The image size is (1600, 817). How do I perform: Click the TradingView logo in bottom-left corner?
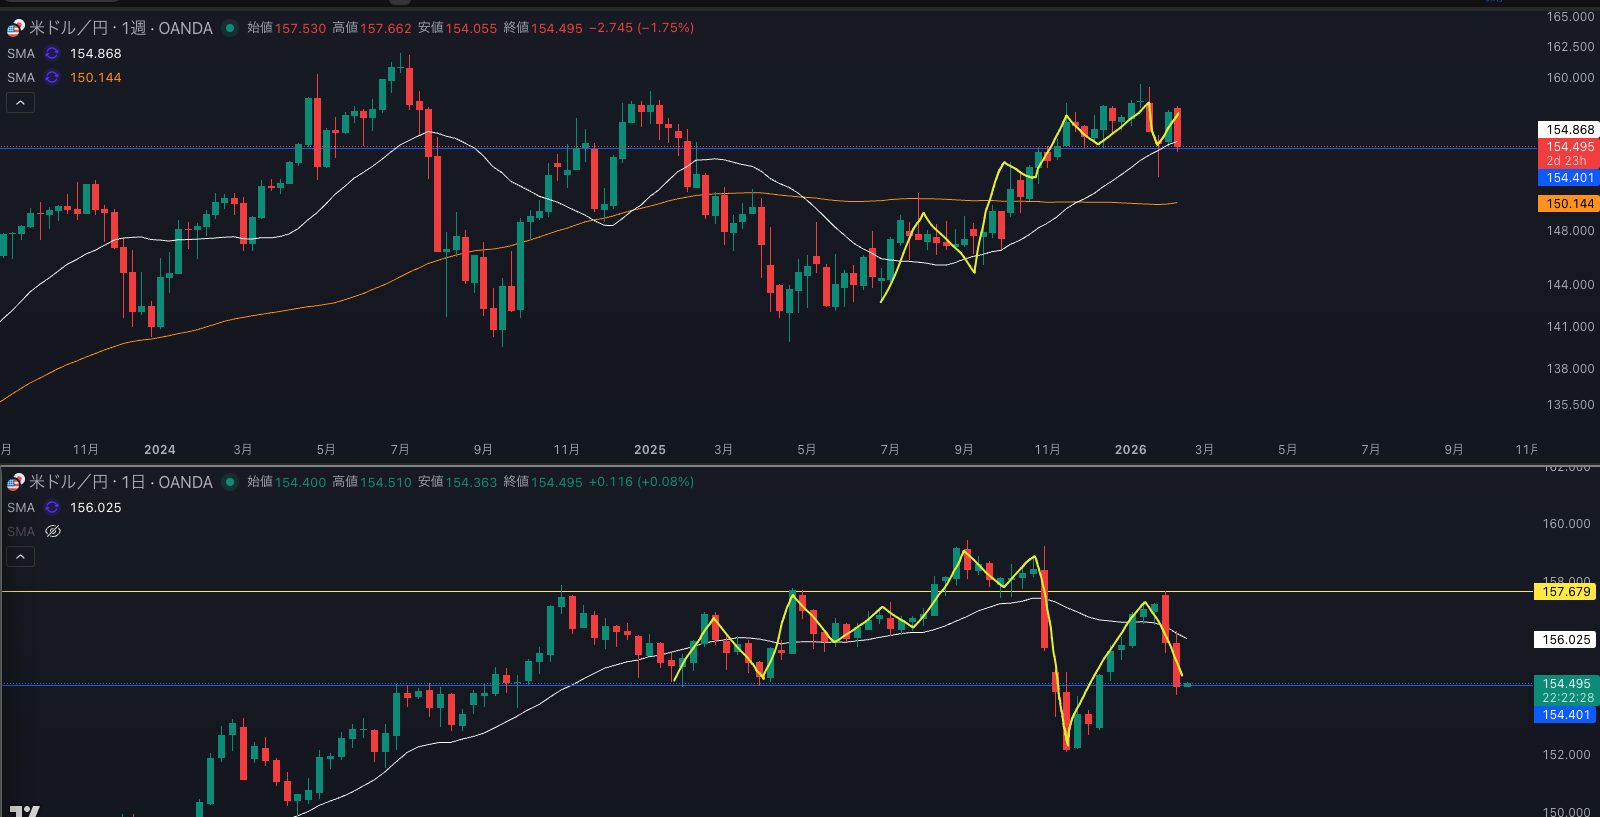(x=24, y=810)
